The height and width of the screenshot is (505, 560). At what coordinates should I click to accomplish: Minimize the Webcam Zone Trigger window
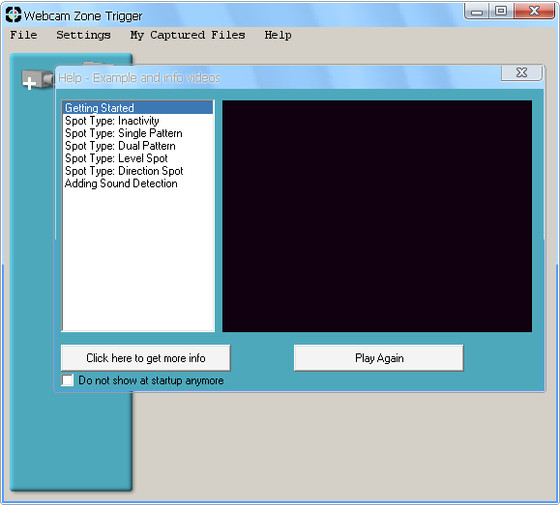click(477, 11)
